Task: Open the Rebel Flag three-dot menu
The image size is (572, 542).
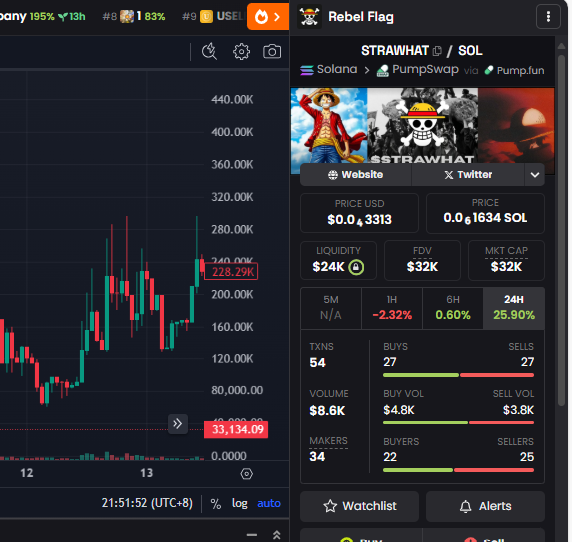Action: coord(548,16)
